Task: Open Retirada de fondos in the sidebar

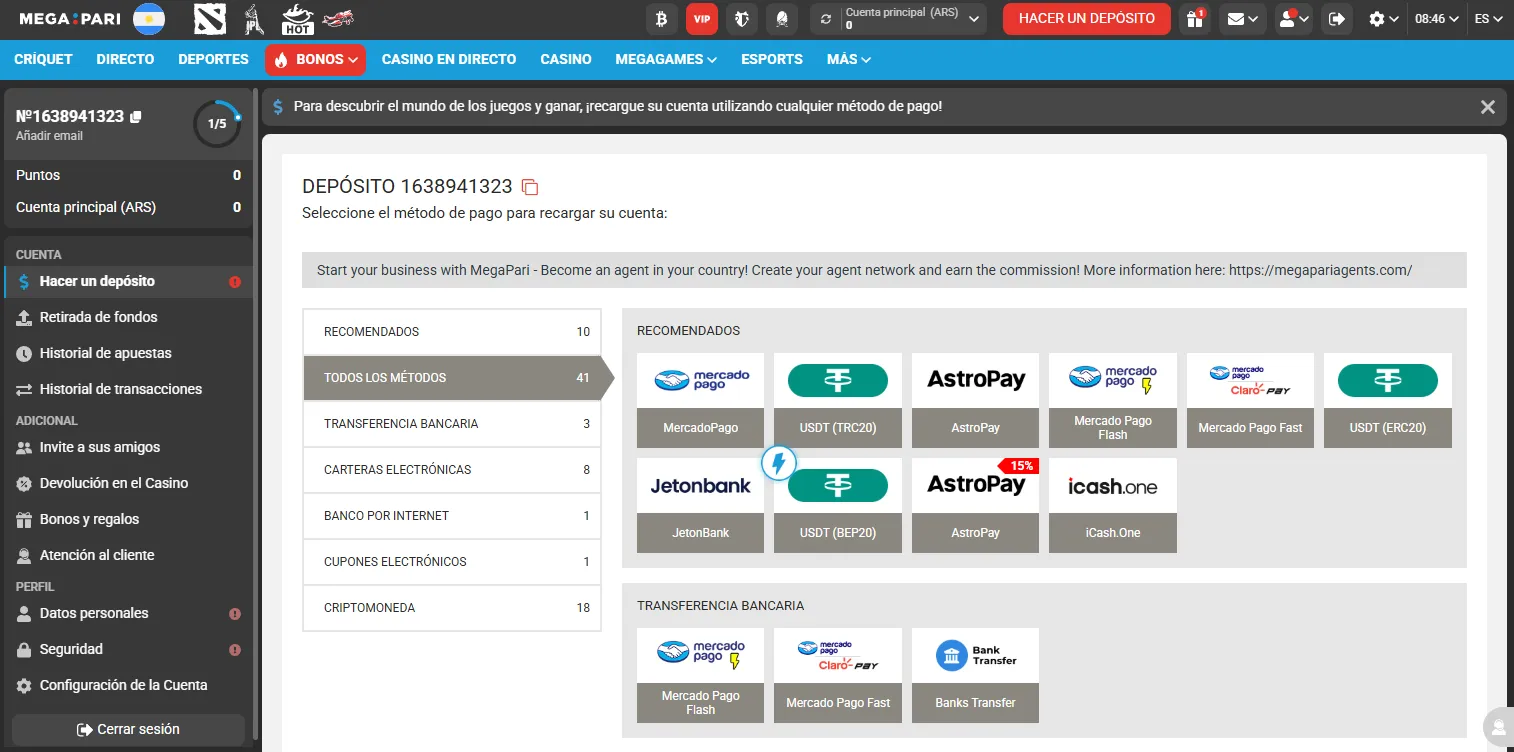Action: [x=128, y=317]
